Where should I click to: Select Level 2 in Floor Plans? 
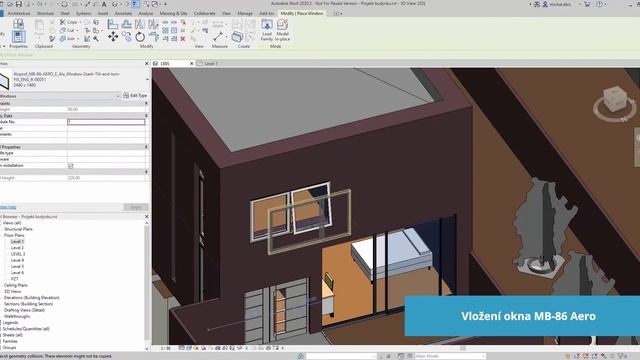pyautogui.click(x=17, y=248)
